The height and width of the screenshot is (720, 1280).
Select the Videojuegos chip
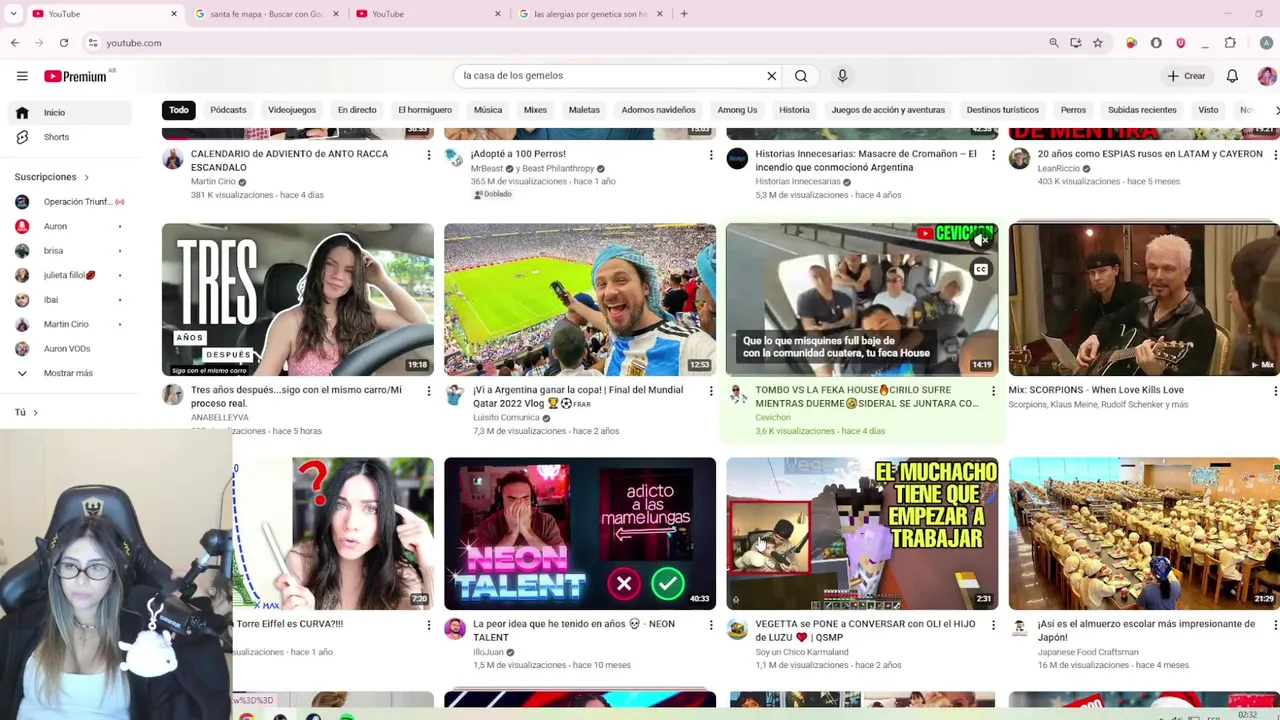point(292,110)
